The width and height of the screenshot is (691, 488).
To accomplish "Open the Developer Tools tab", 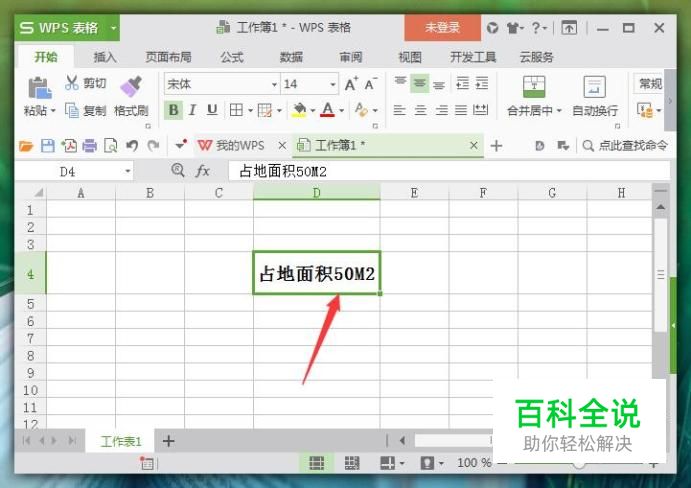I will point(473,57).
